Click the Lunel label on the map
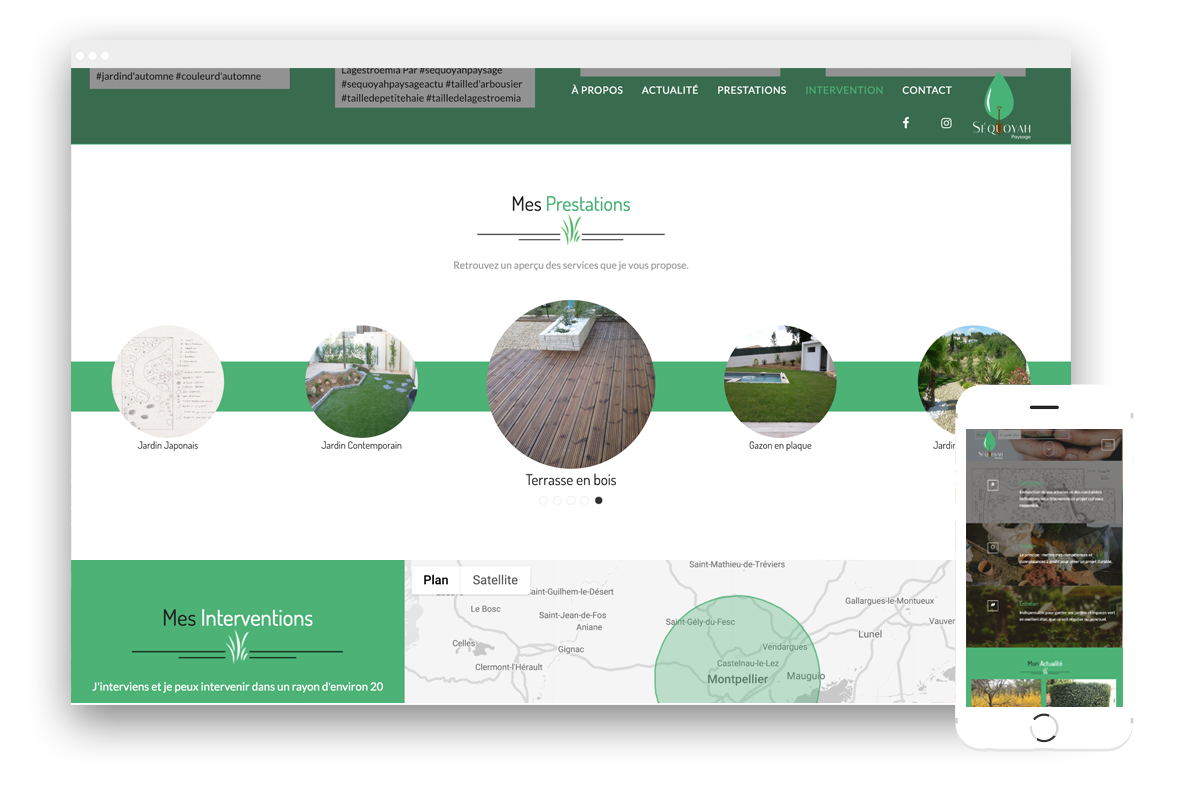This screenshot has width=1200, height=800. [x=870, y=634]
